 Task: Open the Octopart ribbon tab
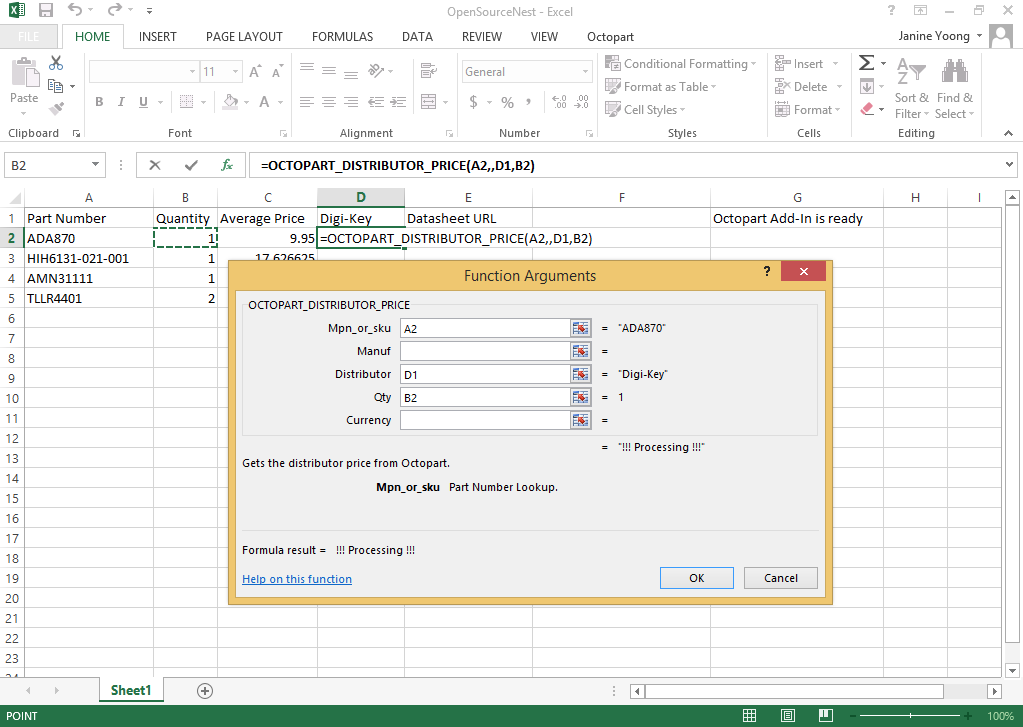(x=610, y=37)
